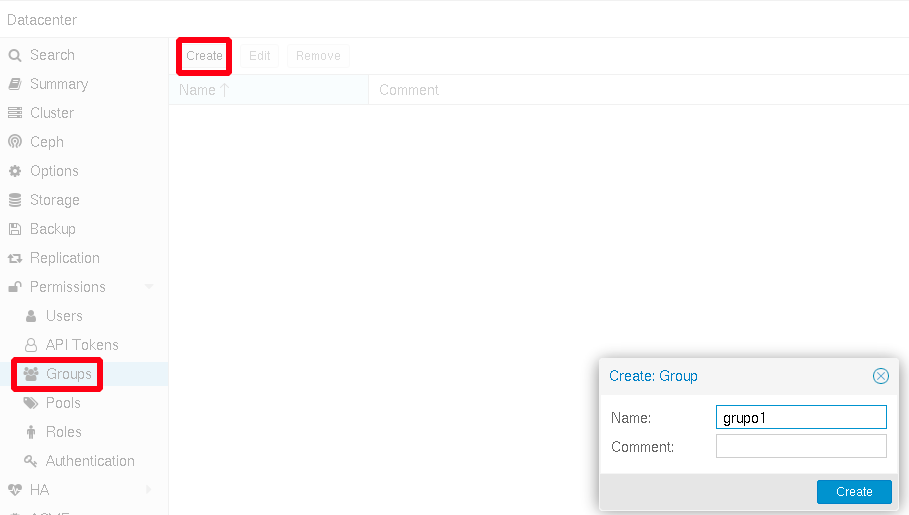The height and width of the screenshot is (515, 909).
Task: Go to the Groups section
Action: tap(68, 374)
